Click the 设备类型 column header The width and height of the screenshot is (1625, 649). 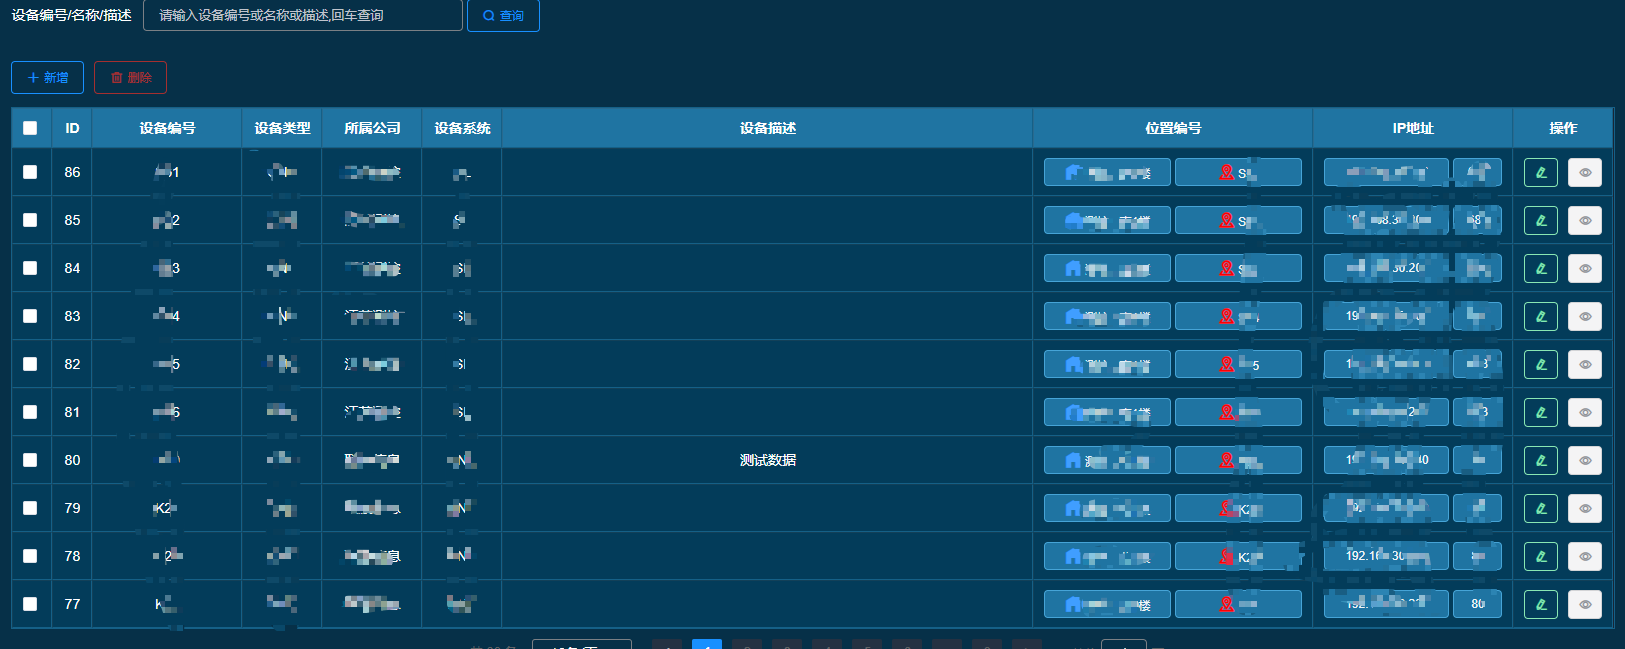pos(282,128)
